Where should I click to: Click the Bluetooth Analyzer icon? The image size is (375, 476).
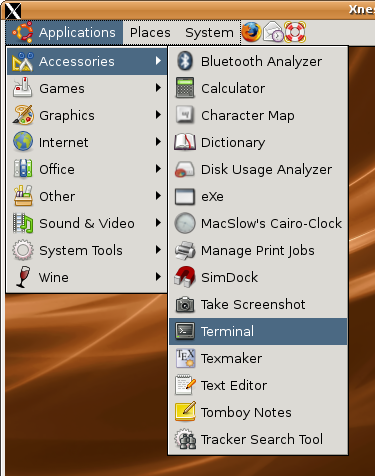[x=185, y=61]
